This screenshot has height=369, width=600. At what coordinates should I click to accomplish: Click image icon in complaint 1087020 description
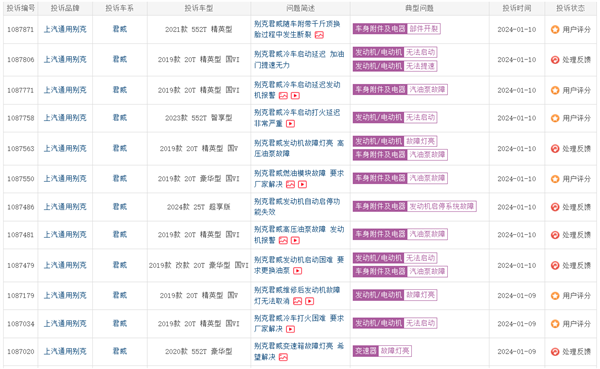tap(283, 358)
